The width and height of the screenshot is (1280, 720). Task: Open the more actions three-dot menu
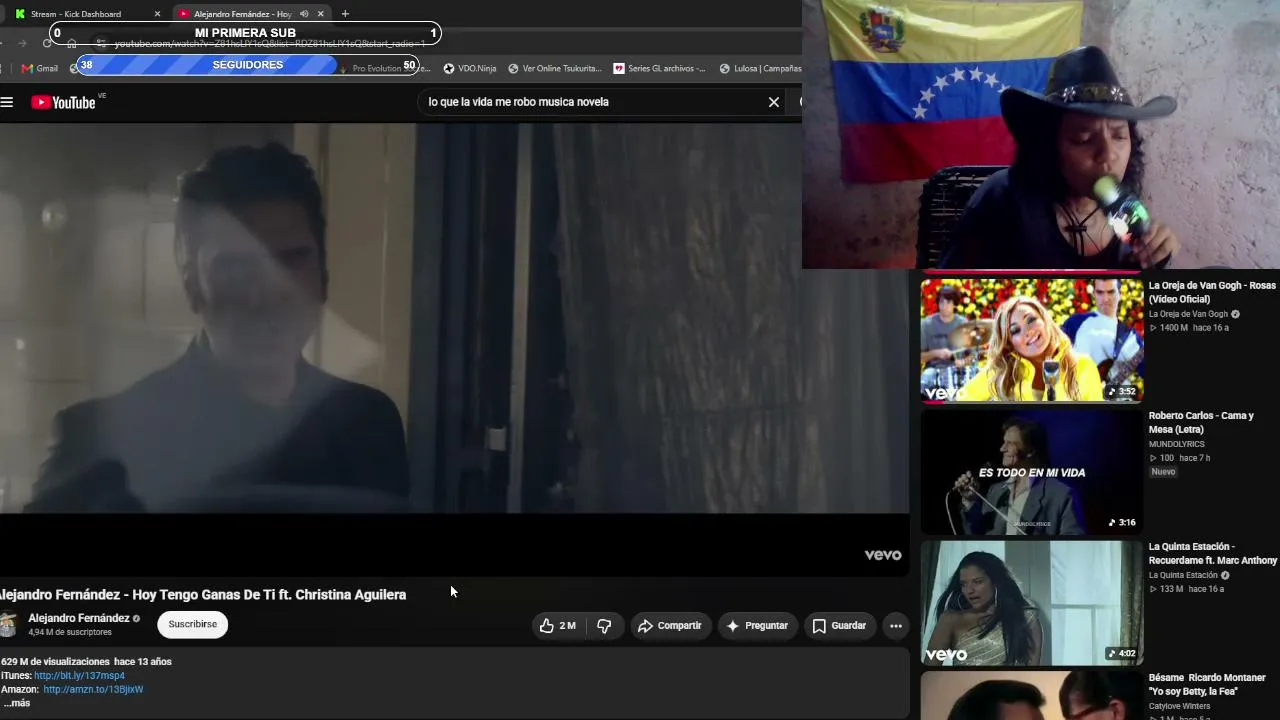click(x=896, y=626)
